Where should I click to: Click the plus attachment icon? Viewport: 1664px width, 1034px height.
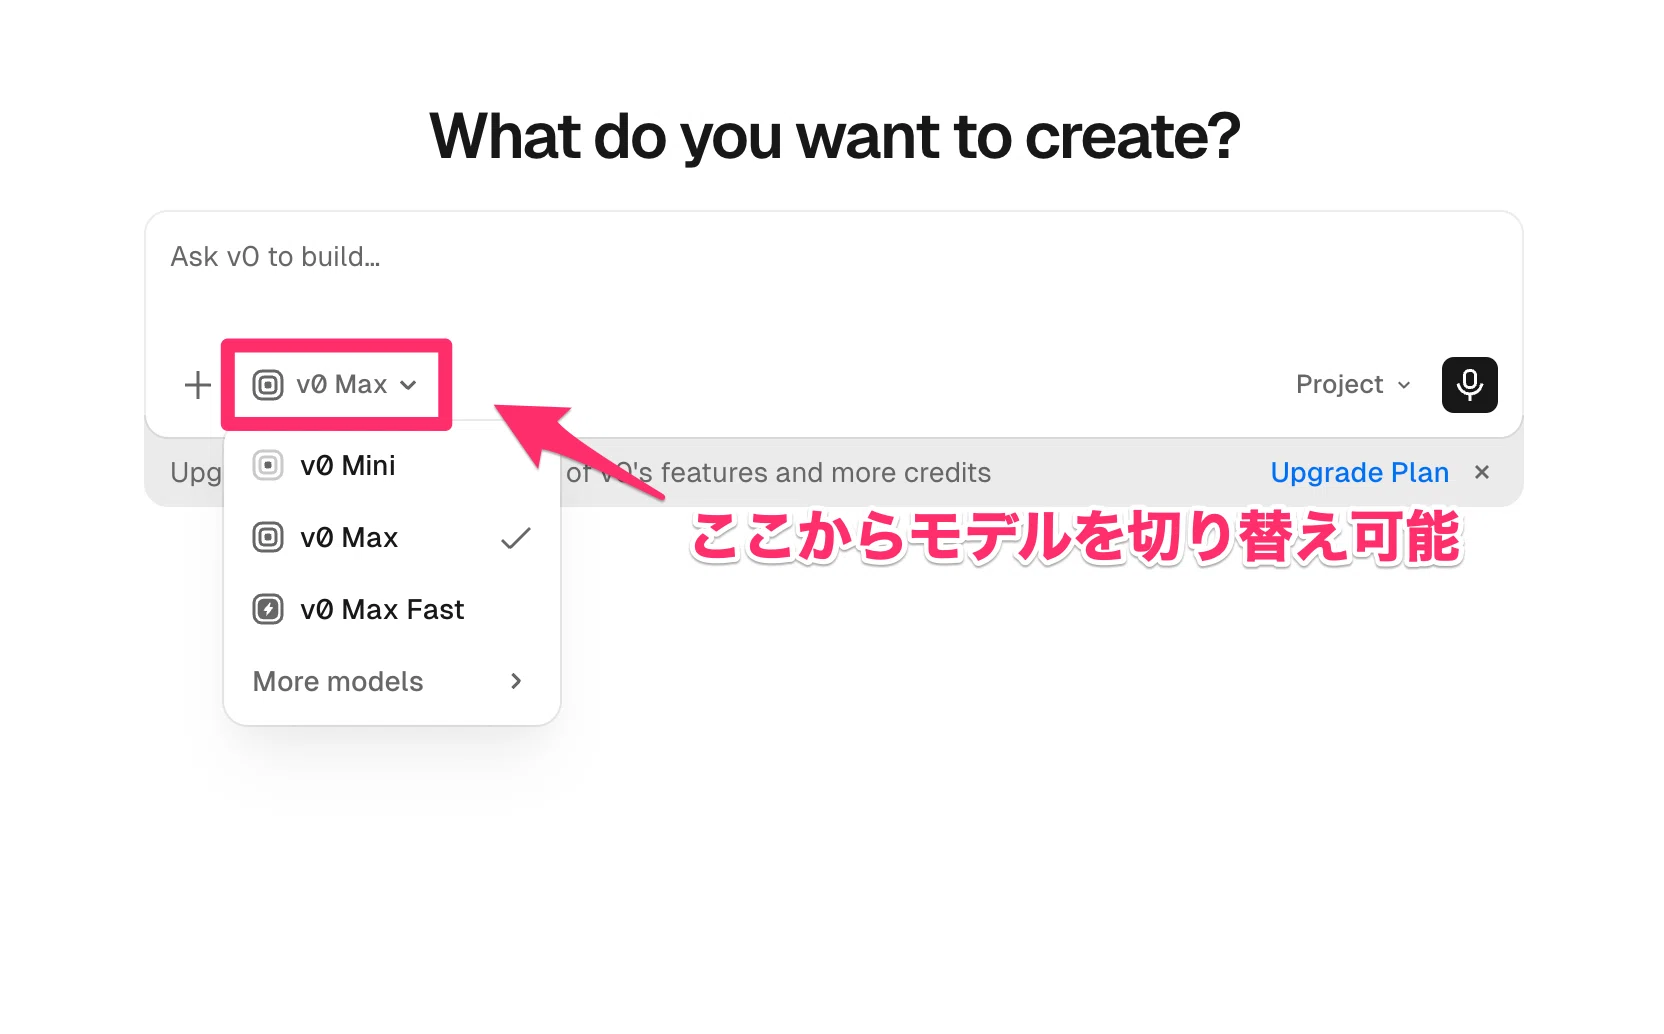pyautogui.click(x=198, y=385)
